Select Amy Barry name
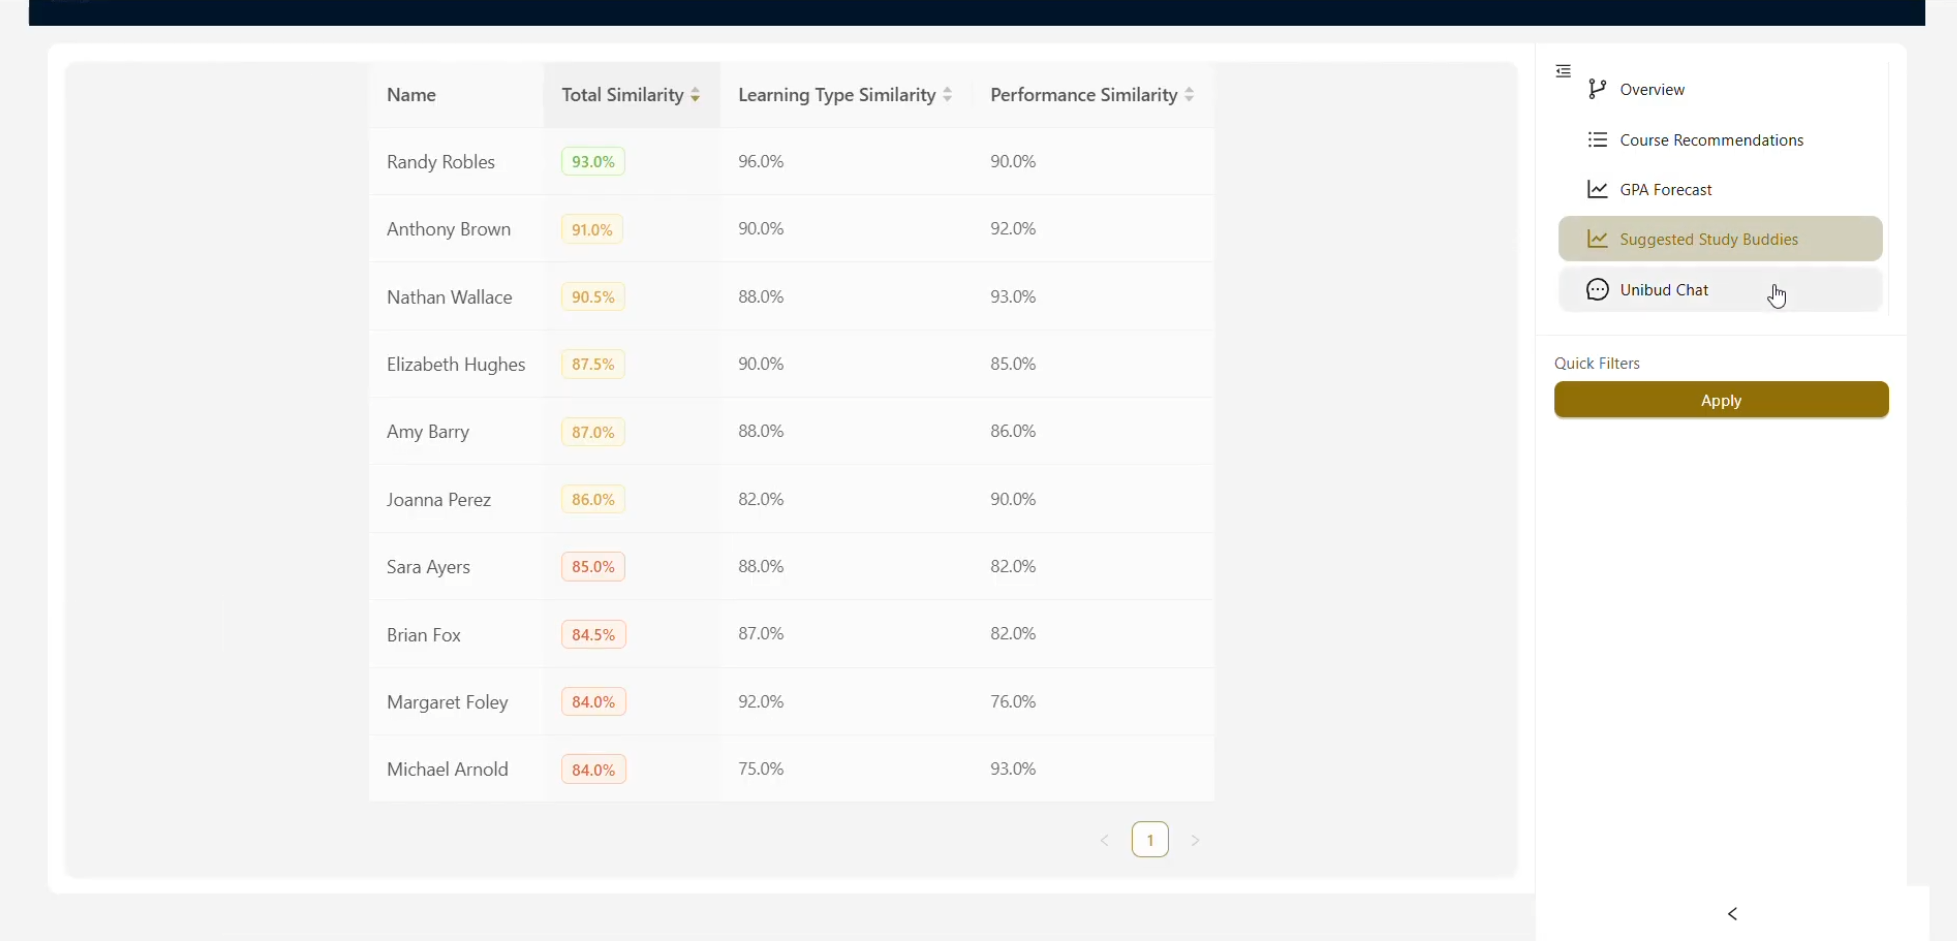 coord(428,432)
